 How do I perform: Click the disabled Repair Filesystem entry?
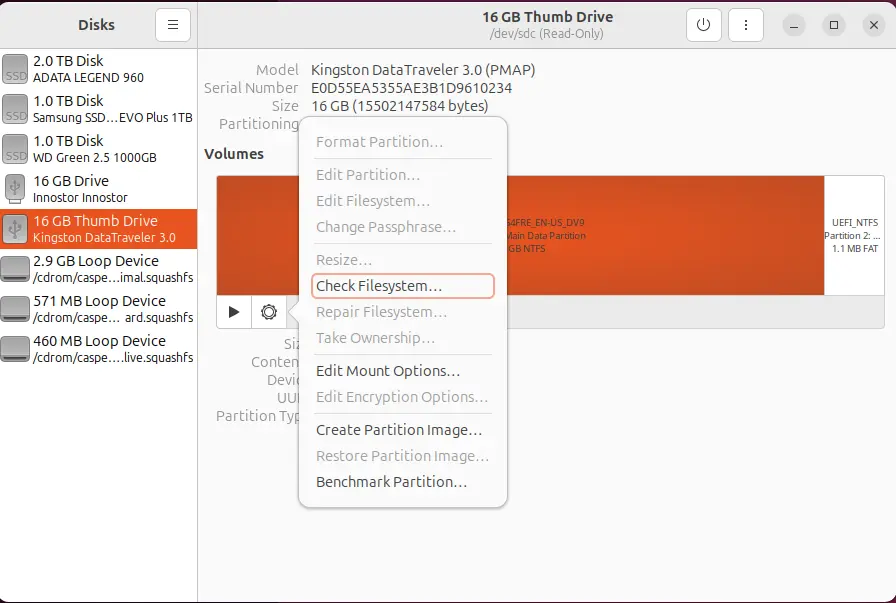(403, 312)
